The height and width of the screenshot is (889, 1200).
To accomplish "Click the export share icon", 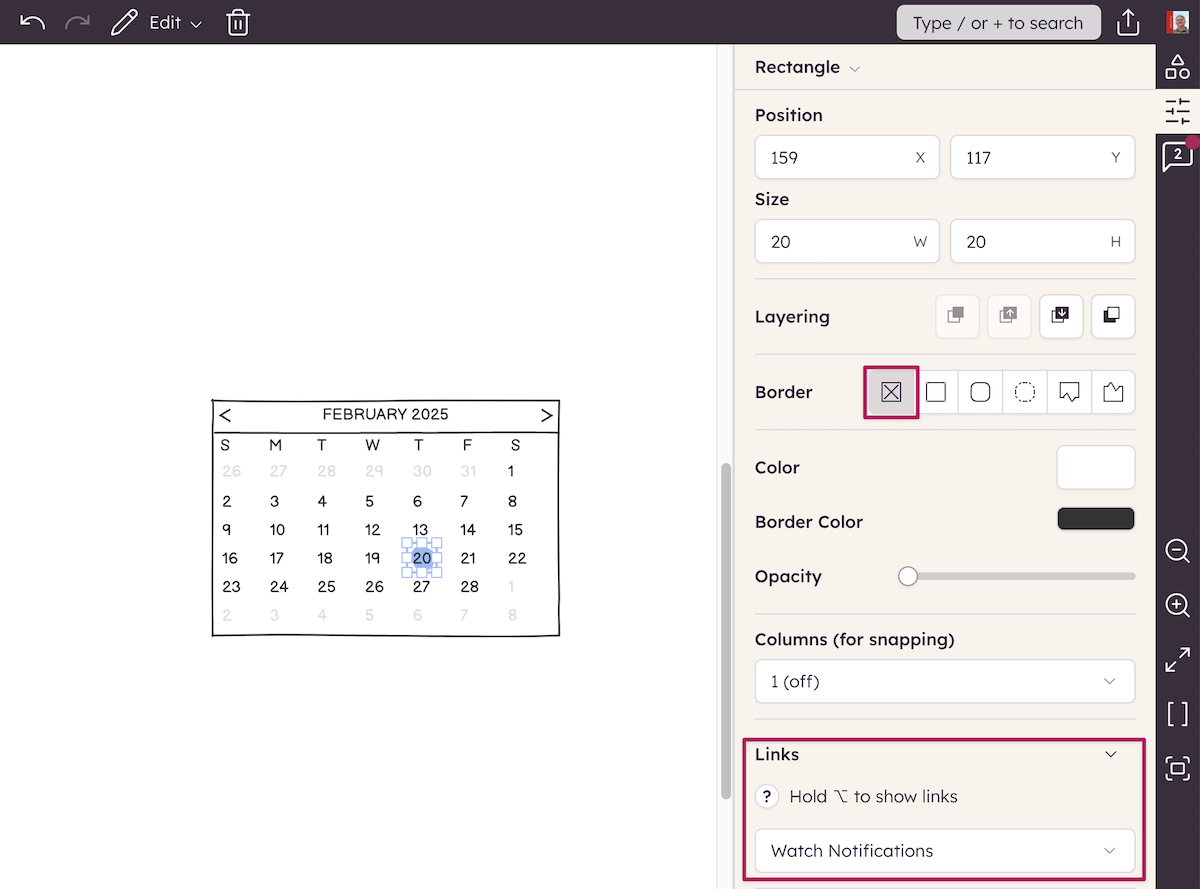I will 1128,22.
